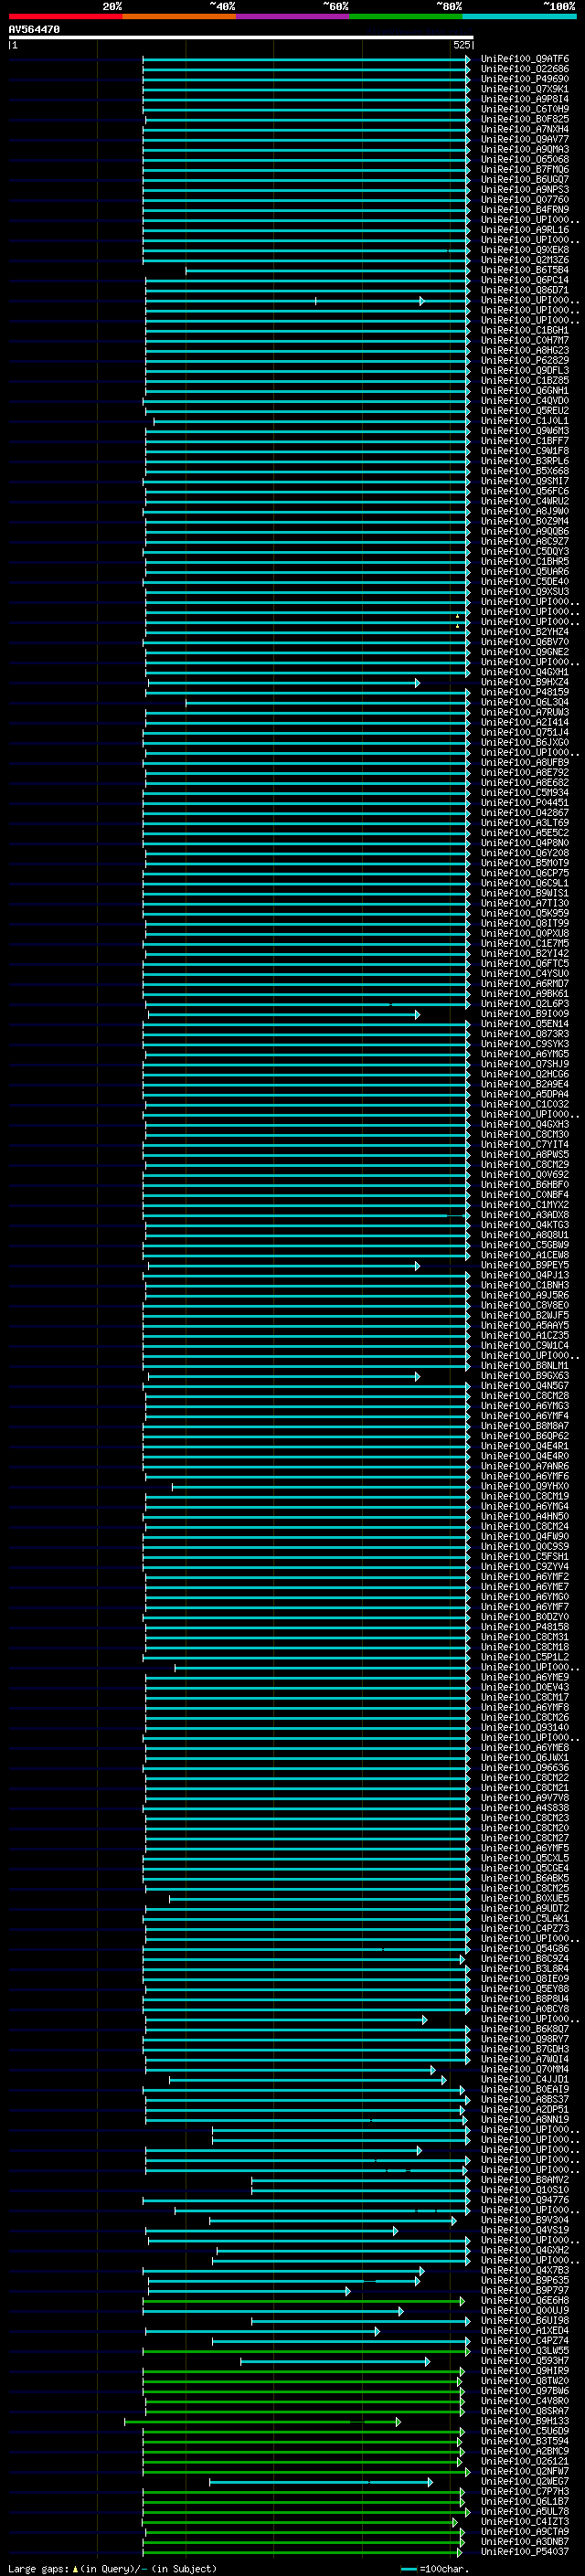This screenshot has width=585, height=2576.
Task: Select the UniRef100_A5UL78 label
Action: coord(525,2511)
